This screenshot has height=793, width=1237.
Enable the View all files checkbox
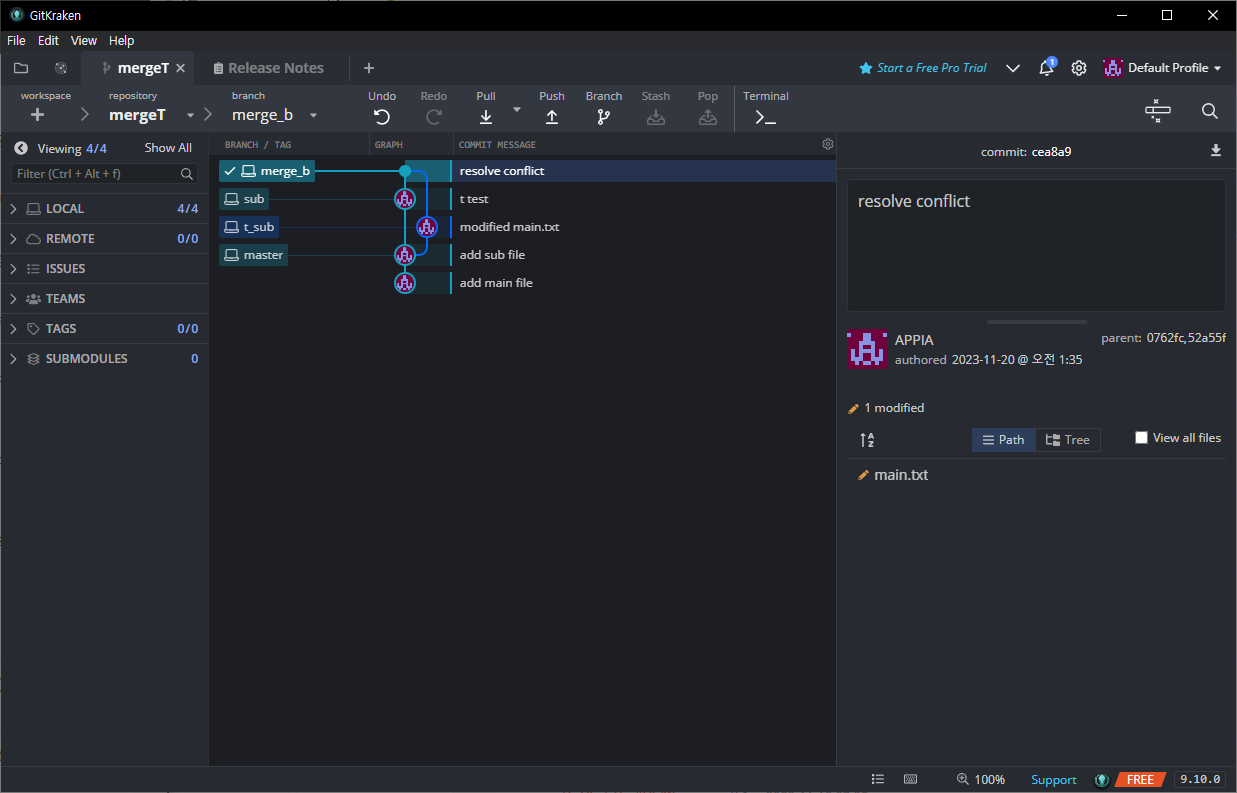(1141, 438)
